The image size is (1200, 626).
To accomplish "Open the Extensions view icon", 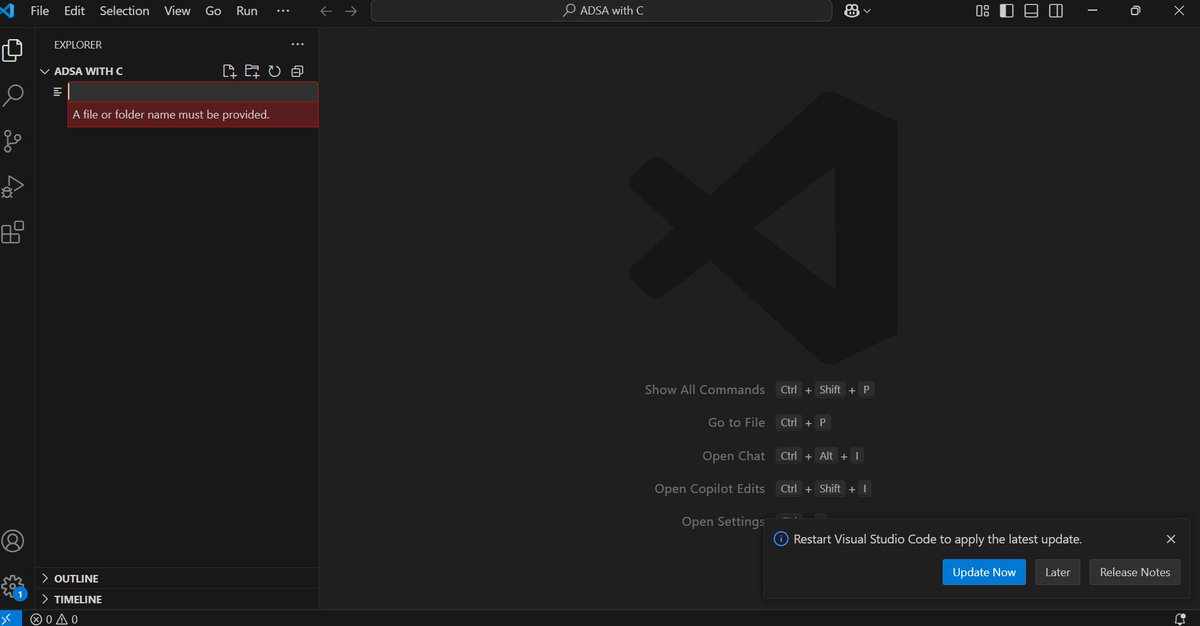I will point(13,233).
